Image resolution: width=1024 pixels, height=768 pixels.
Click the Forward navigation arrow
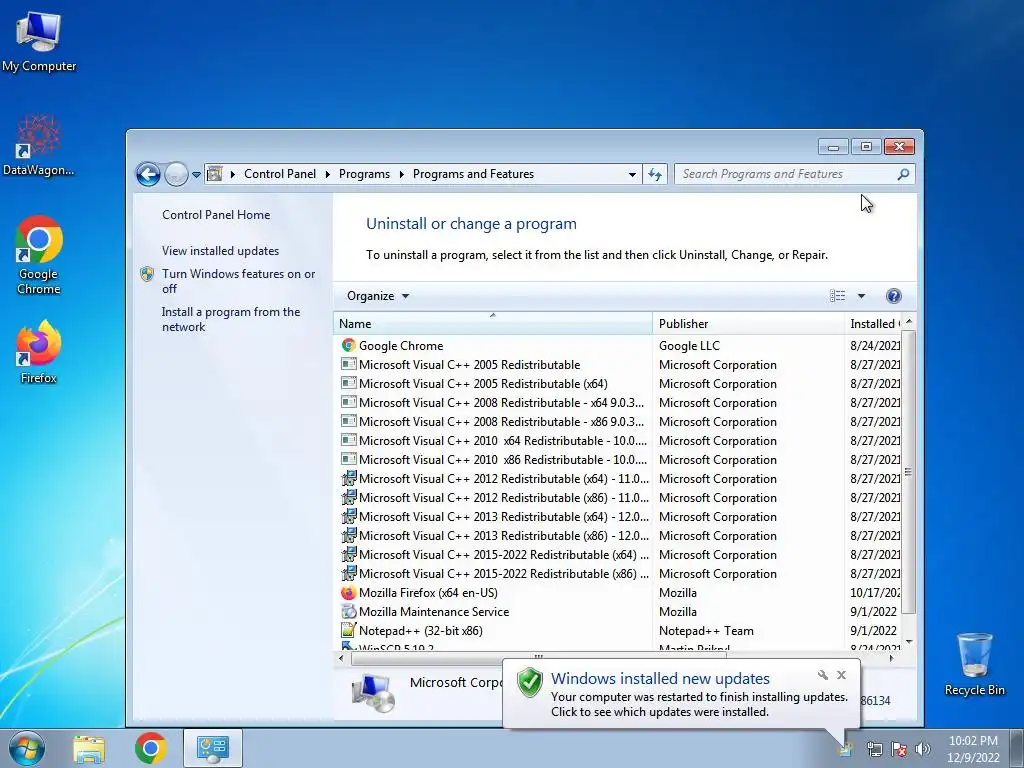(176, 174)
